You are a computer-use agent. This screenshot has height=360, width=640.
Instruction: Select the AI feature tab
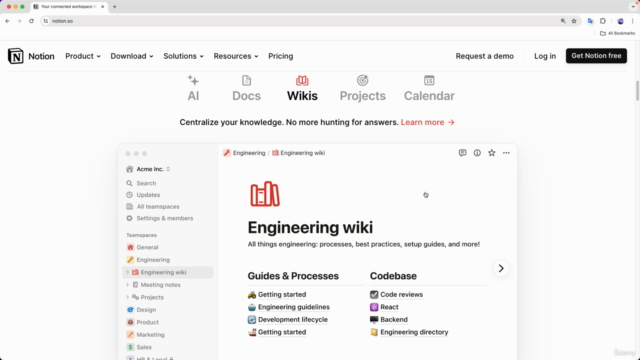click(193, 88)
